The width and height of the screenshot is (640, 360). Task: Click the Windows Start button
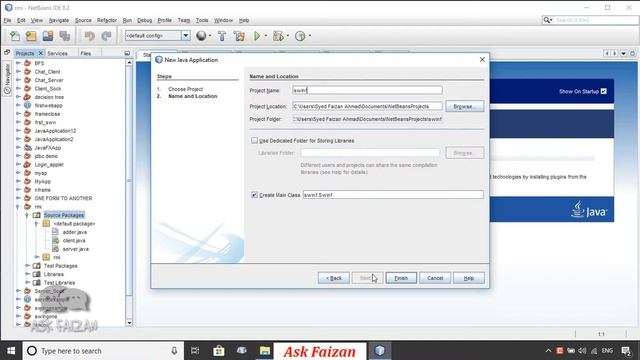pos(11,351)
